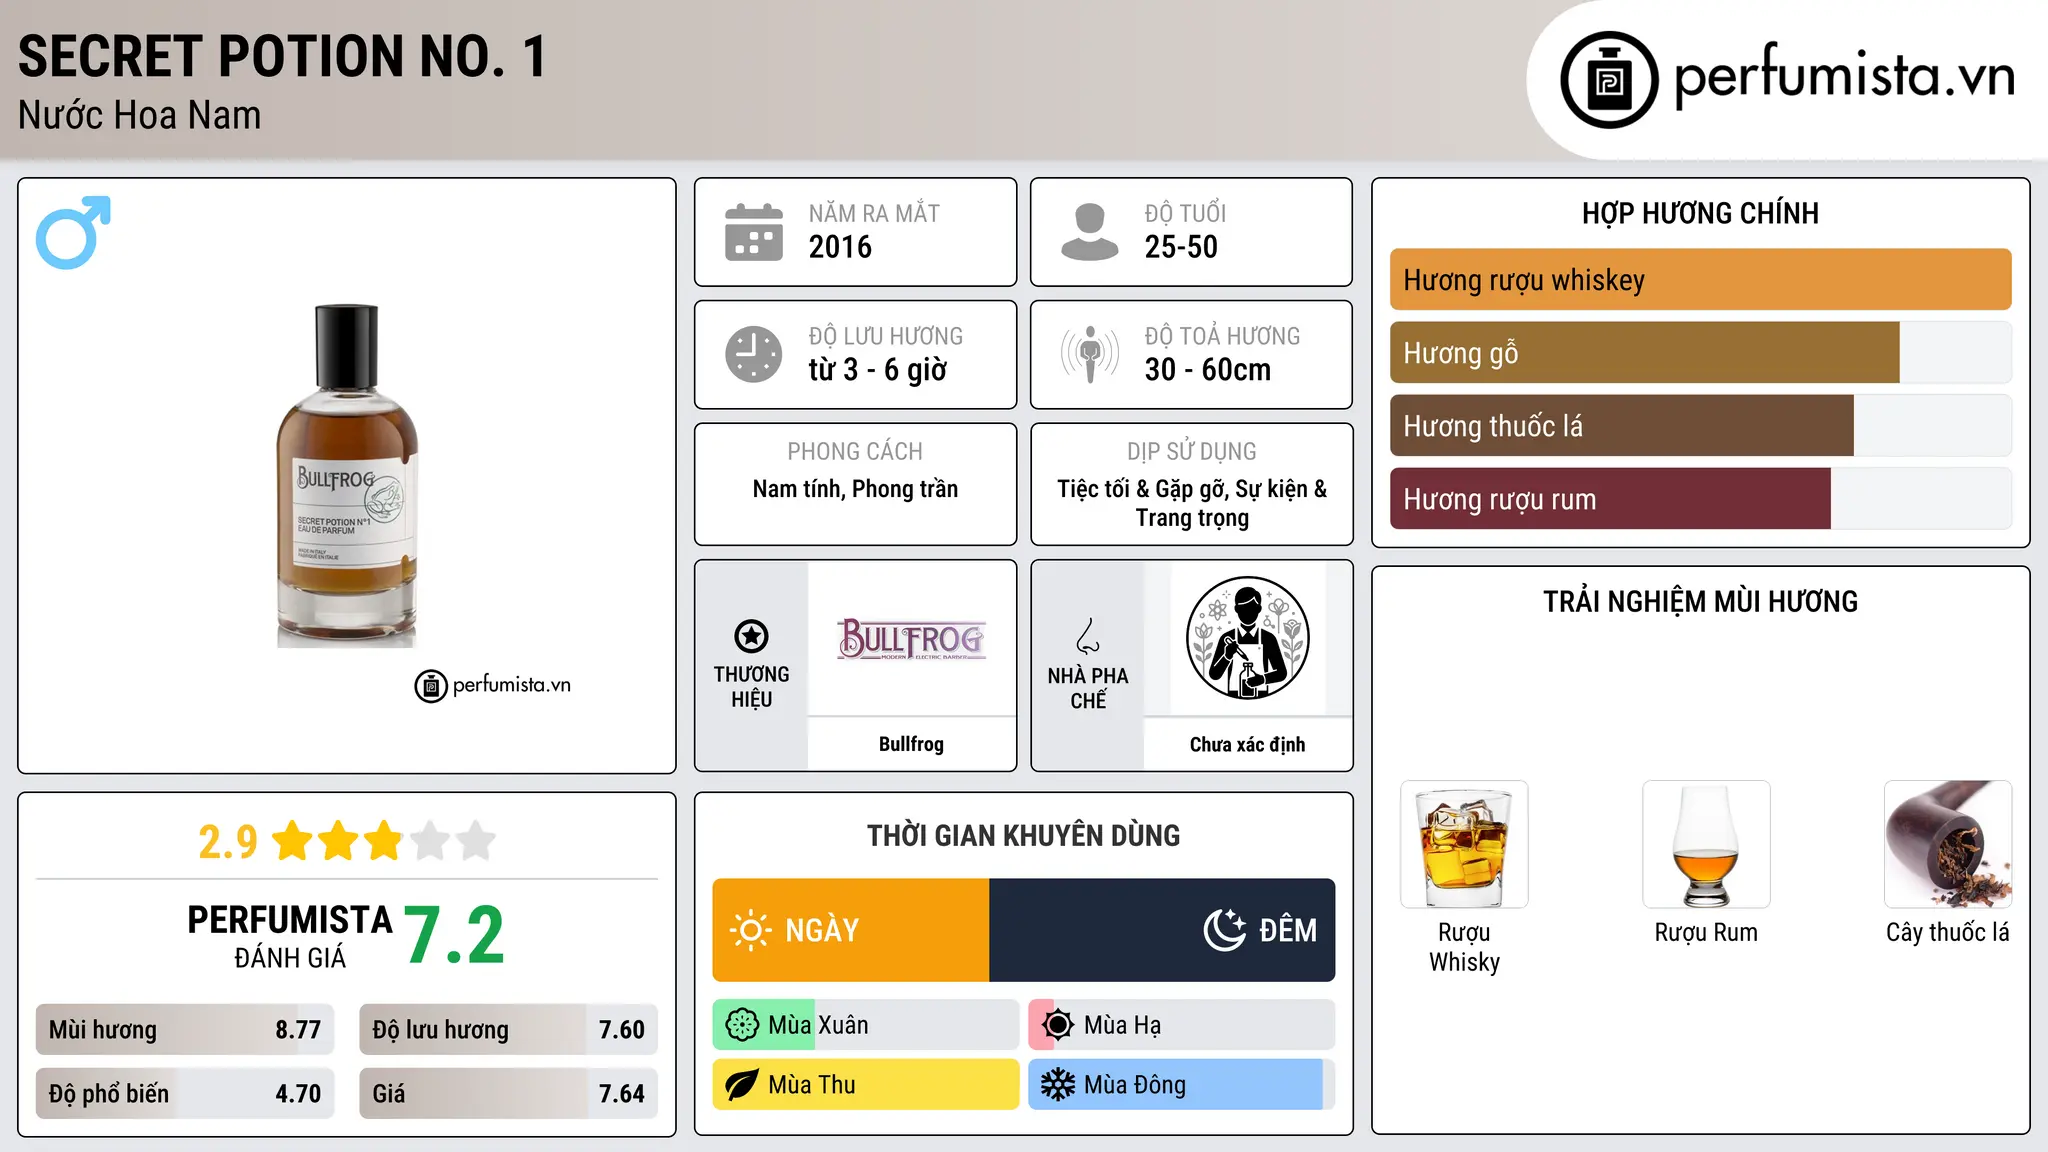Click the "PERFUMISTA ĐÁNH GIÁ" label
Screen dimensions: 2048x1152
click(x=290, y=936)
